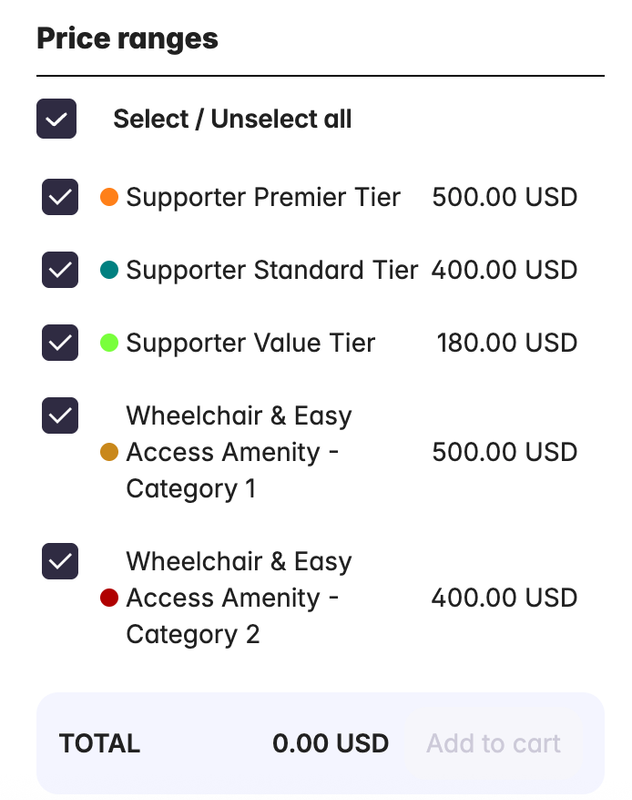This screenshot has height=800, width=632.
Task: Click the orange Supporter Premier Tier dot
Action: pyautogui.click(x=110, y=197)
